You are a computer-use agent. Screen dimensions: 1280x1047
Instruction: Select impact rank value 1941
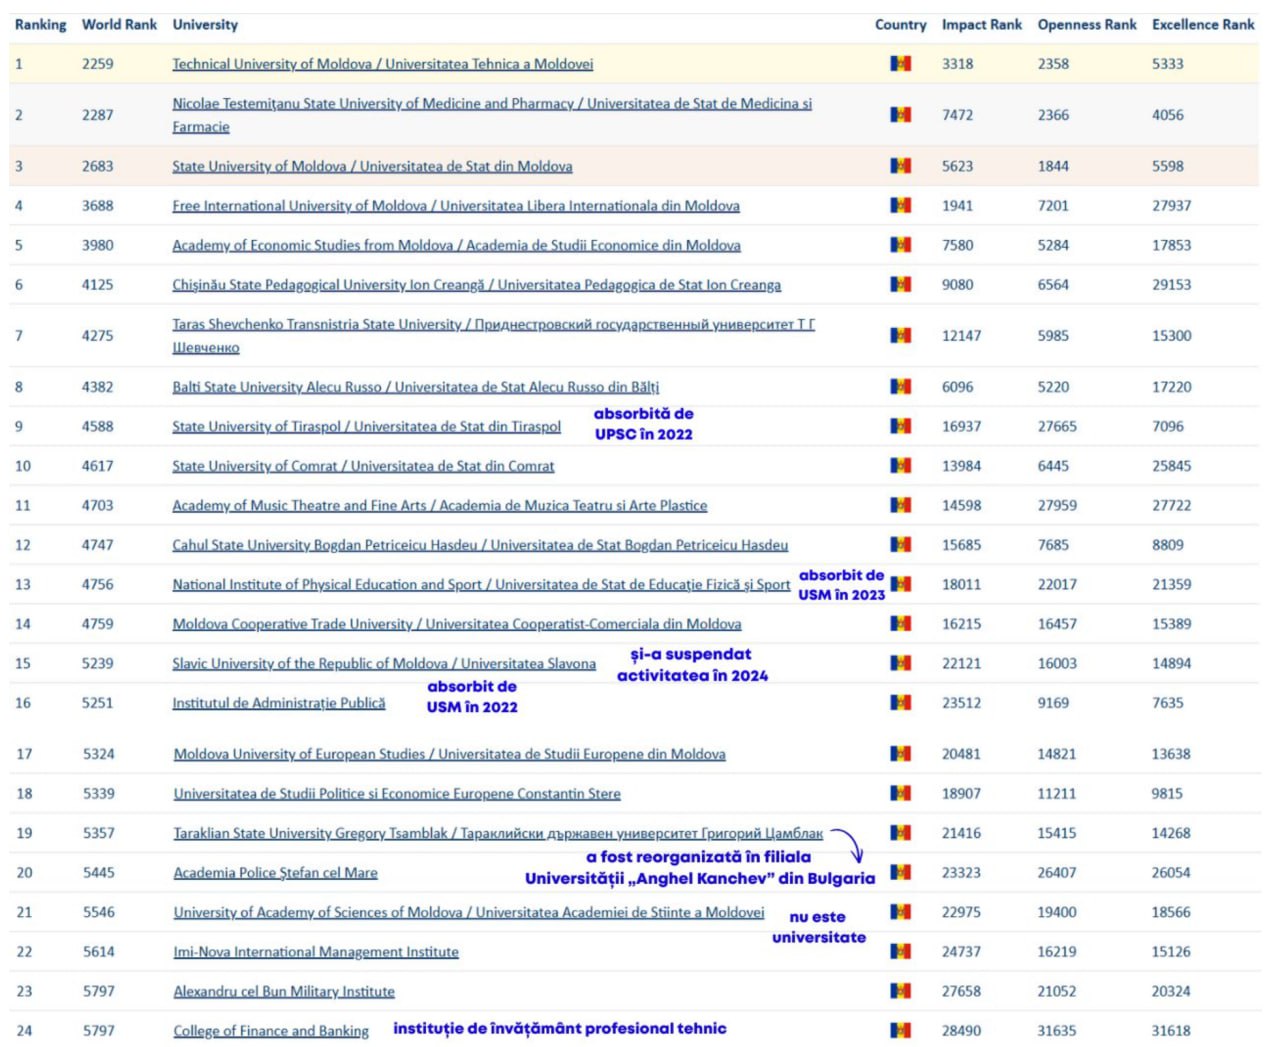click(x=957, y=206)
